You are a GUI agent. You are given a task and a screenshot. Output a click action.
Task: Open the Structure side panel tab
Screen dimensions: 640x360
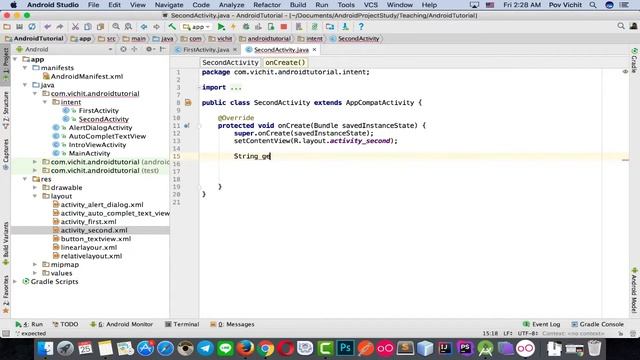click(x=6, y=110)
